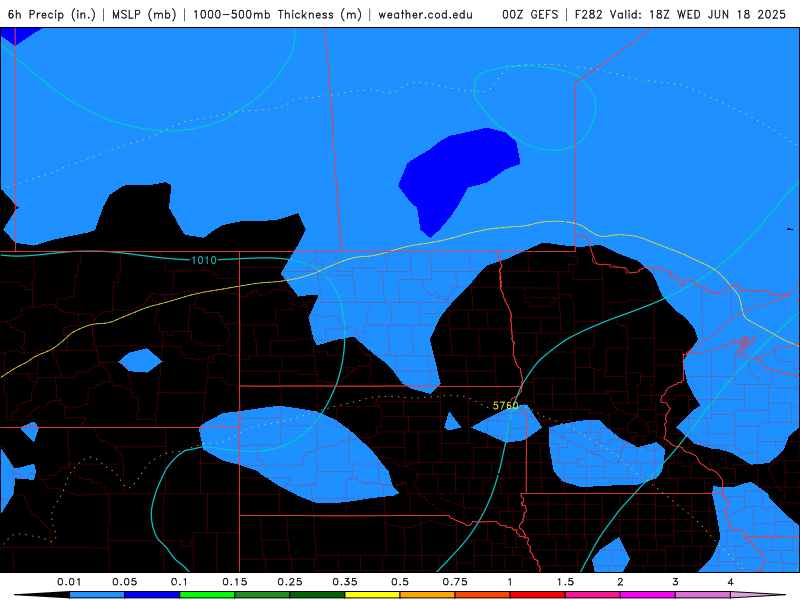The image size is (800, 600).
Task: Click the 5760 thickness contour label
Action: [506, 406]
